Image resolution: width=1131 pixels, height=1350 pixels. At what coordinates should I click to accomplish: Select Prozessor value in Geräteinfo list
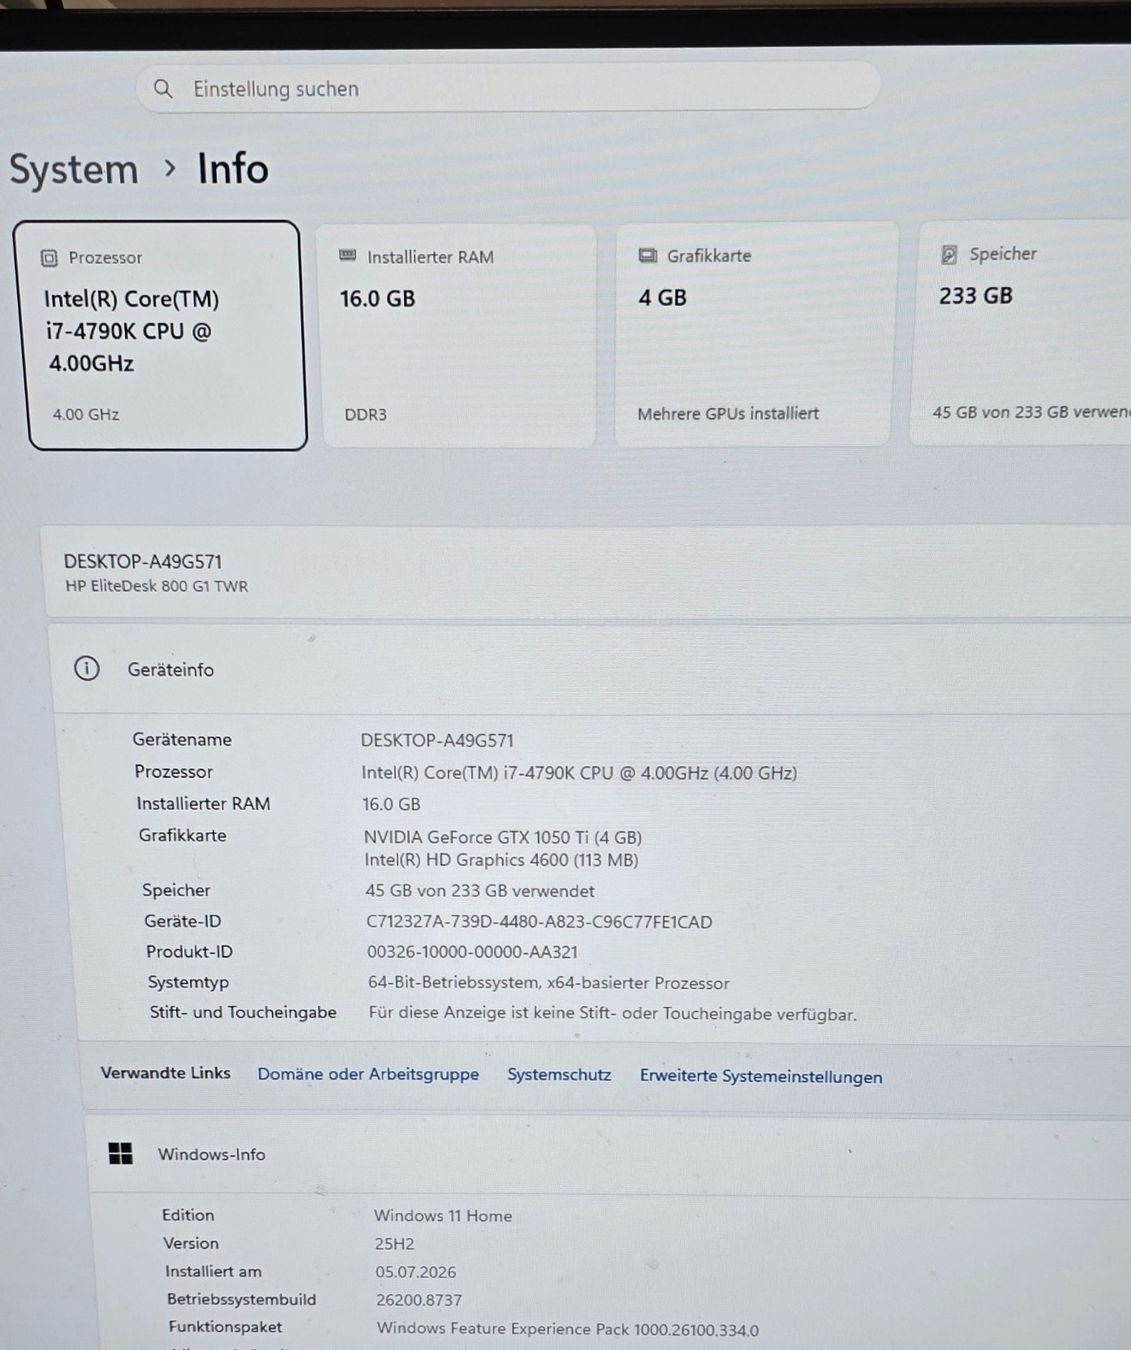point(579,773)
